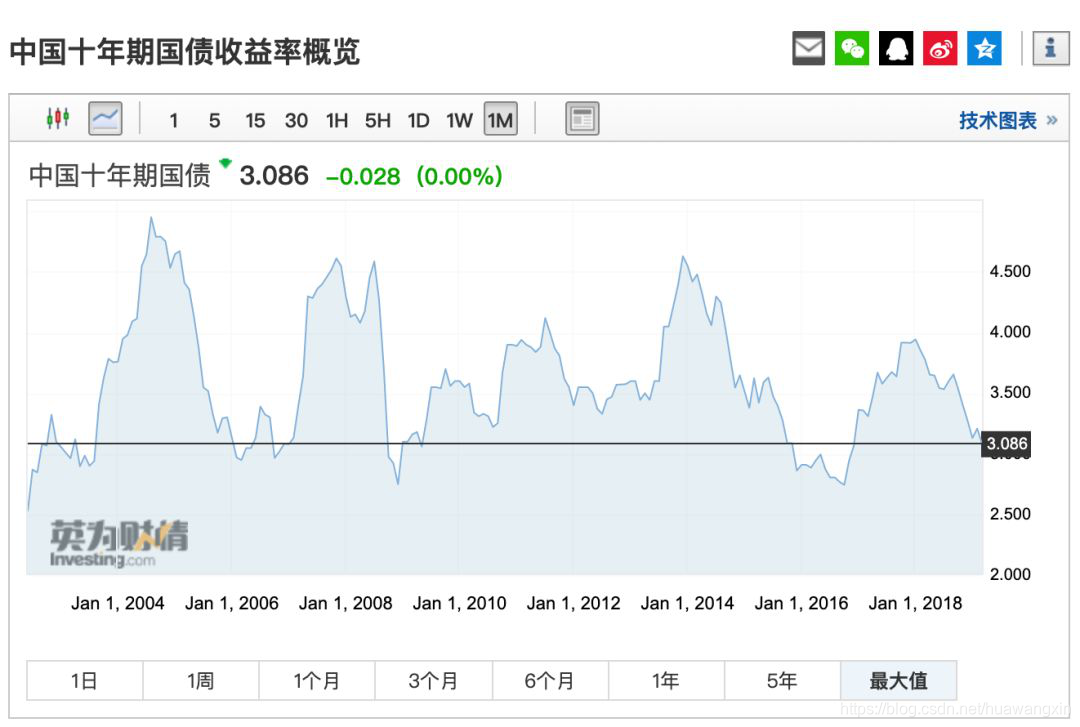Click the Jan 1, 2018 axis label

pos(915,603)
